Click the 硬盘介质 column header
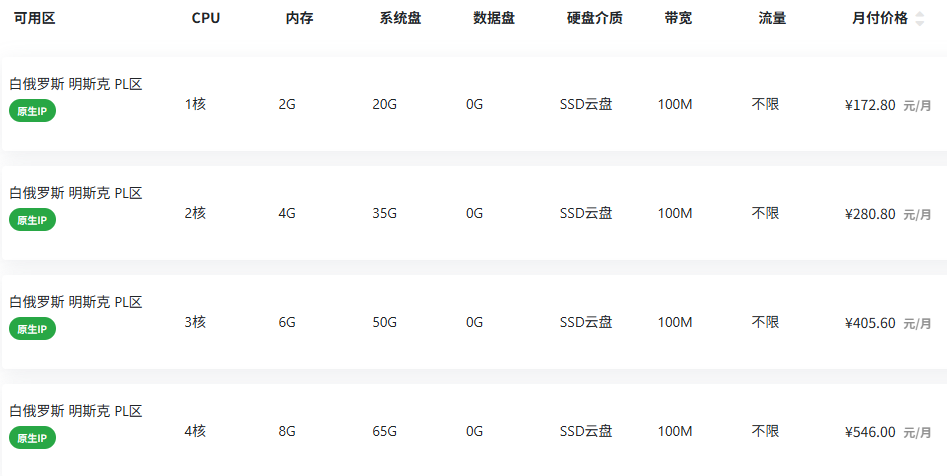Viewport: 947px width, 476px height. pos(595,18)
